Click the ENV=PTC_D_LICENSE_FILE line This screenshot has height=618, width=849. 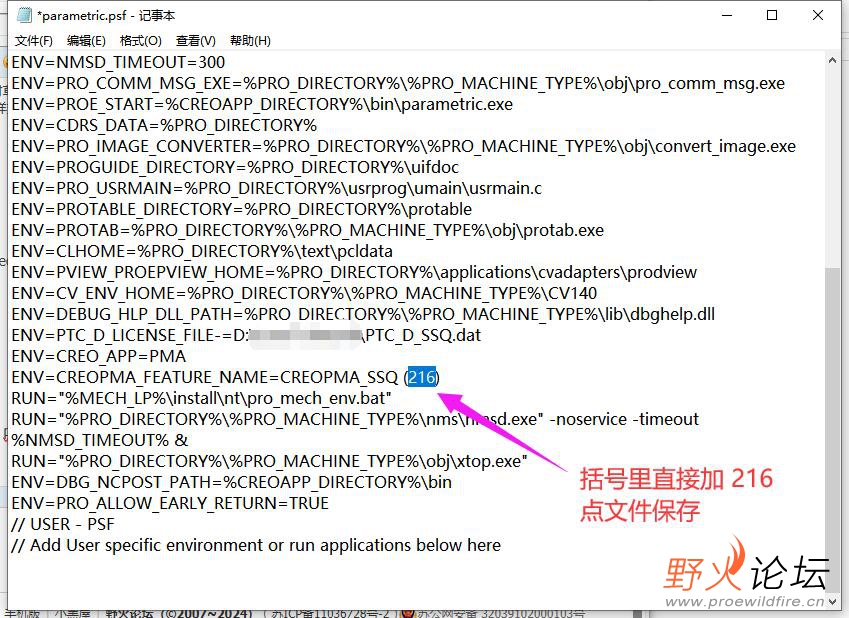pyautogui.click(x=246, y=335)
